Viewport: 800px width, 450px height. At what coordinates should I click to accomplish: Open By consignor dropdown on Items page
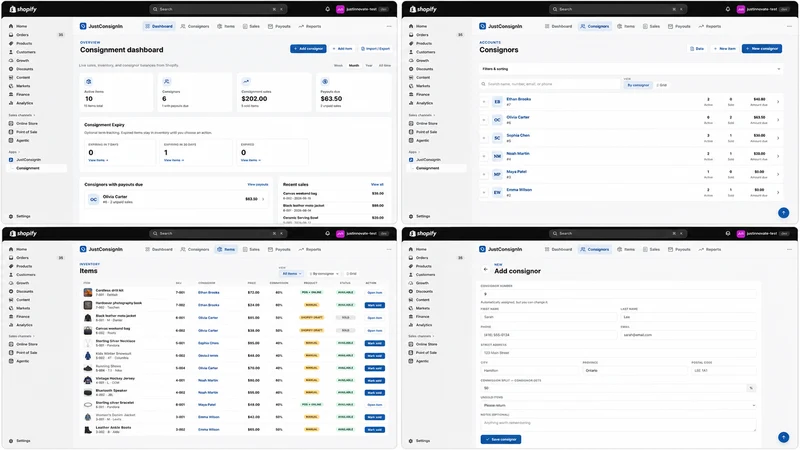tap(324, 273)
